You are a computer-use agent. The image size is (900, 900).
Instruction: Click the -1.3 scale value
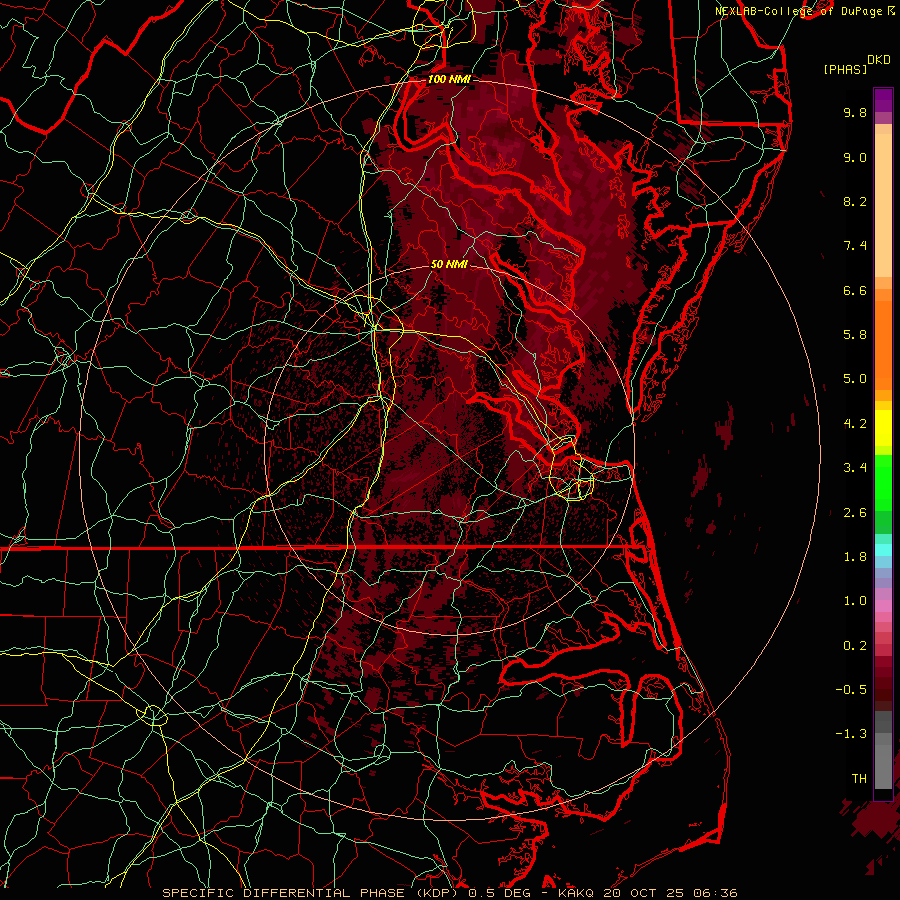click(x=851, y=734)
